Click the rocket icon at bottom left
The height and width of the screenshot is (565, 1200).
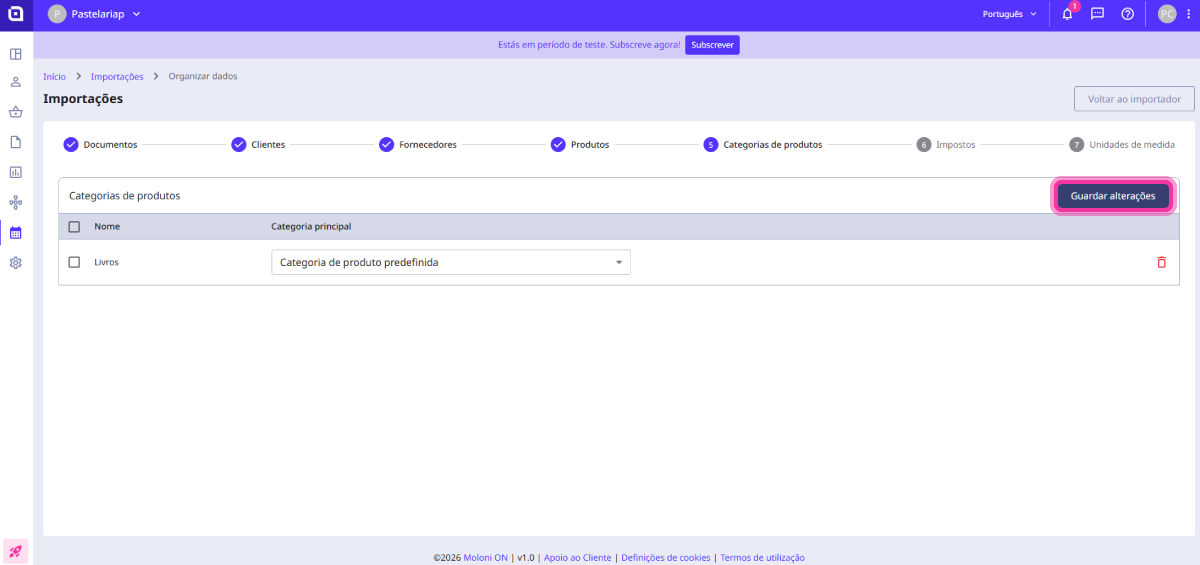pos(16,551)
